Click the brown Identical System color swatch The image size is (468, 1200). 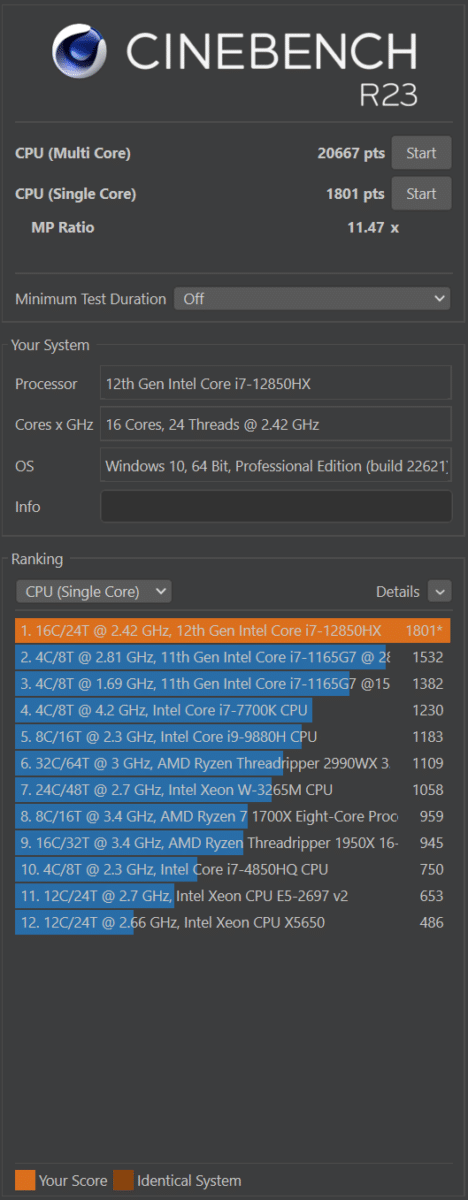click(123, 1180)
